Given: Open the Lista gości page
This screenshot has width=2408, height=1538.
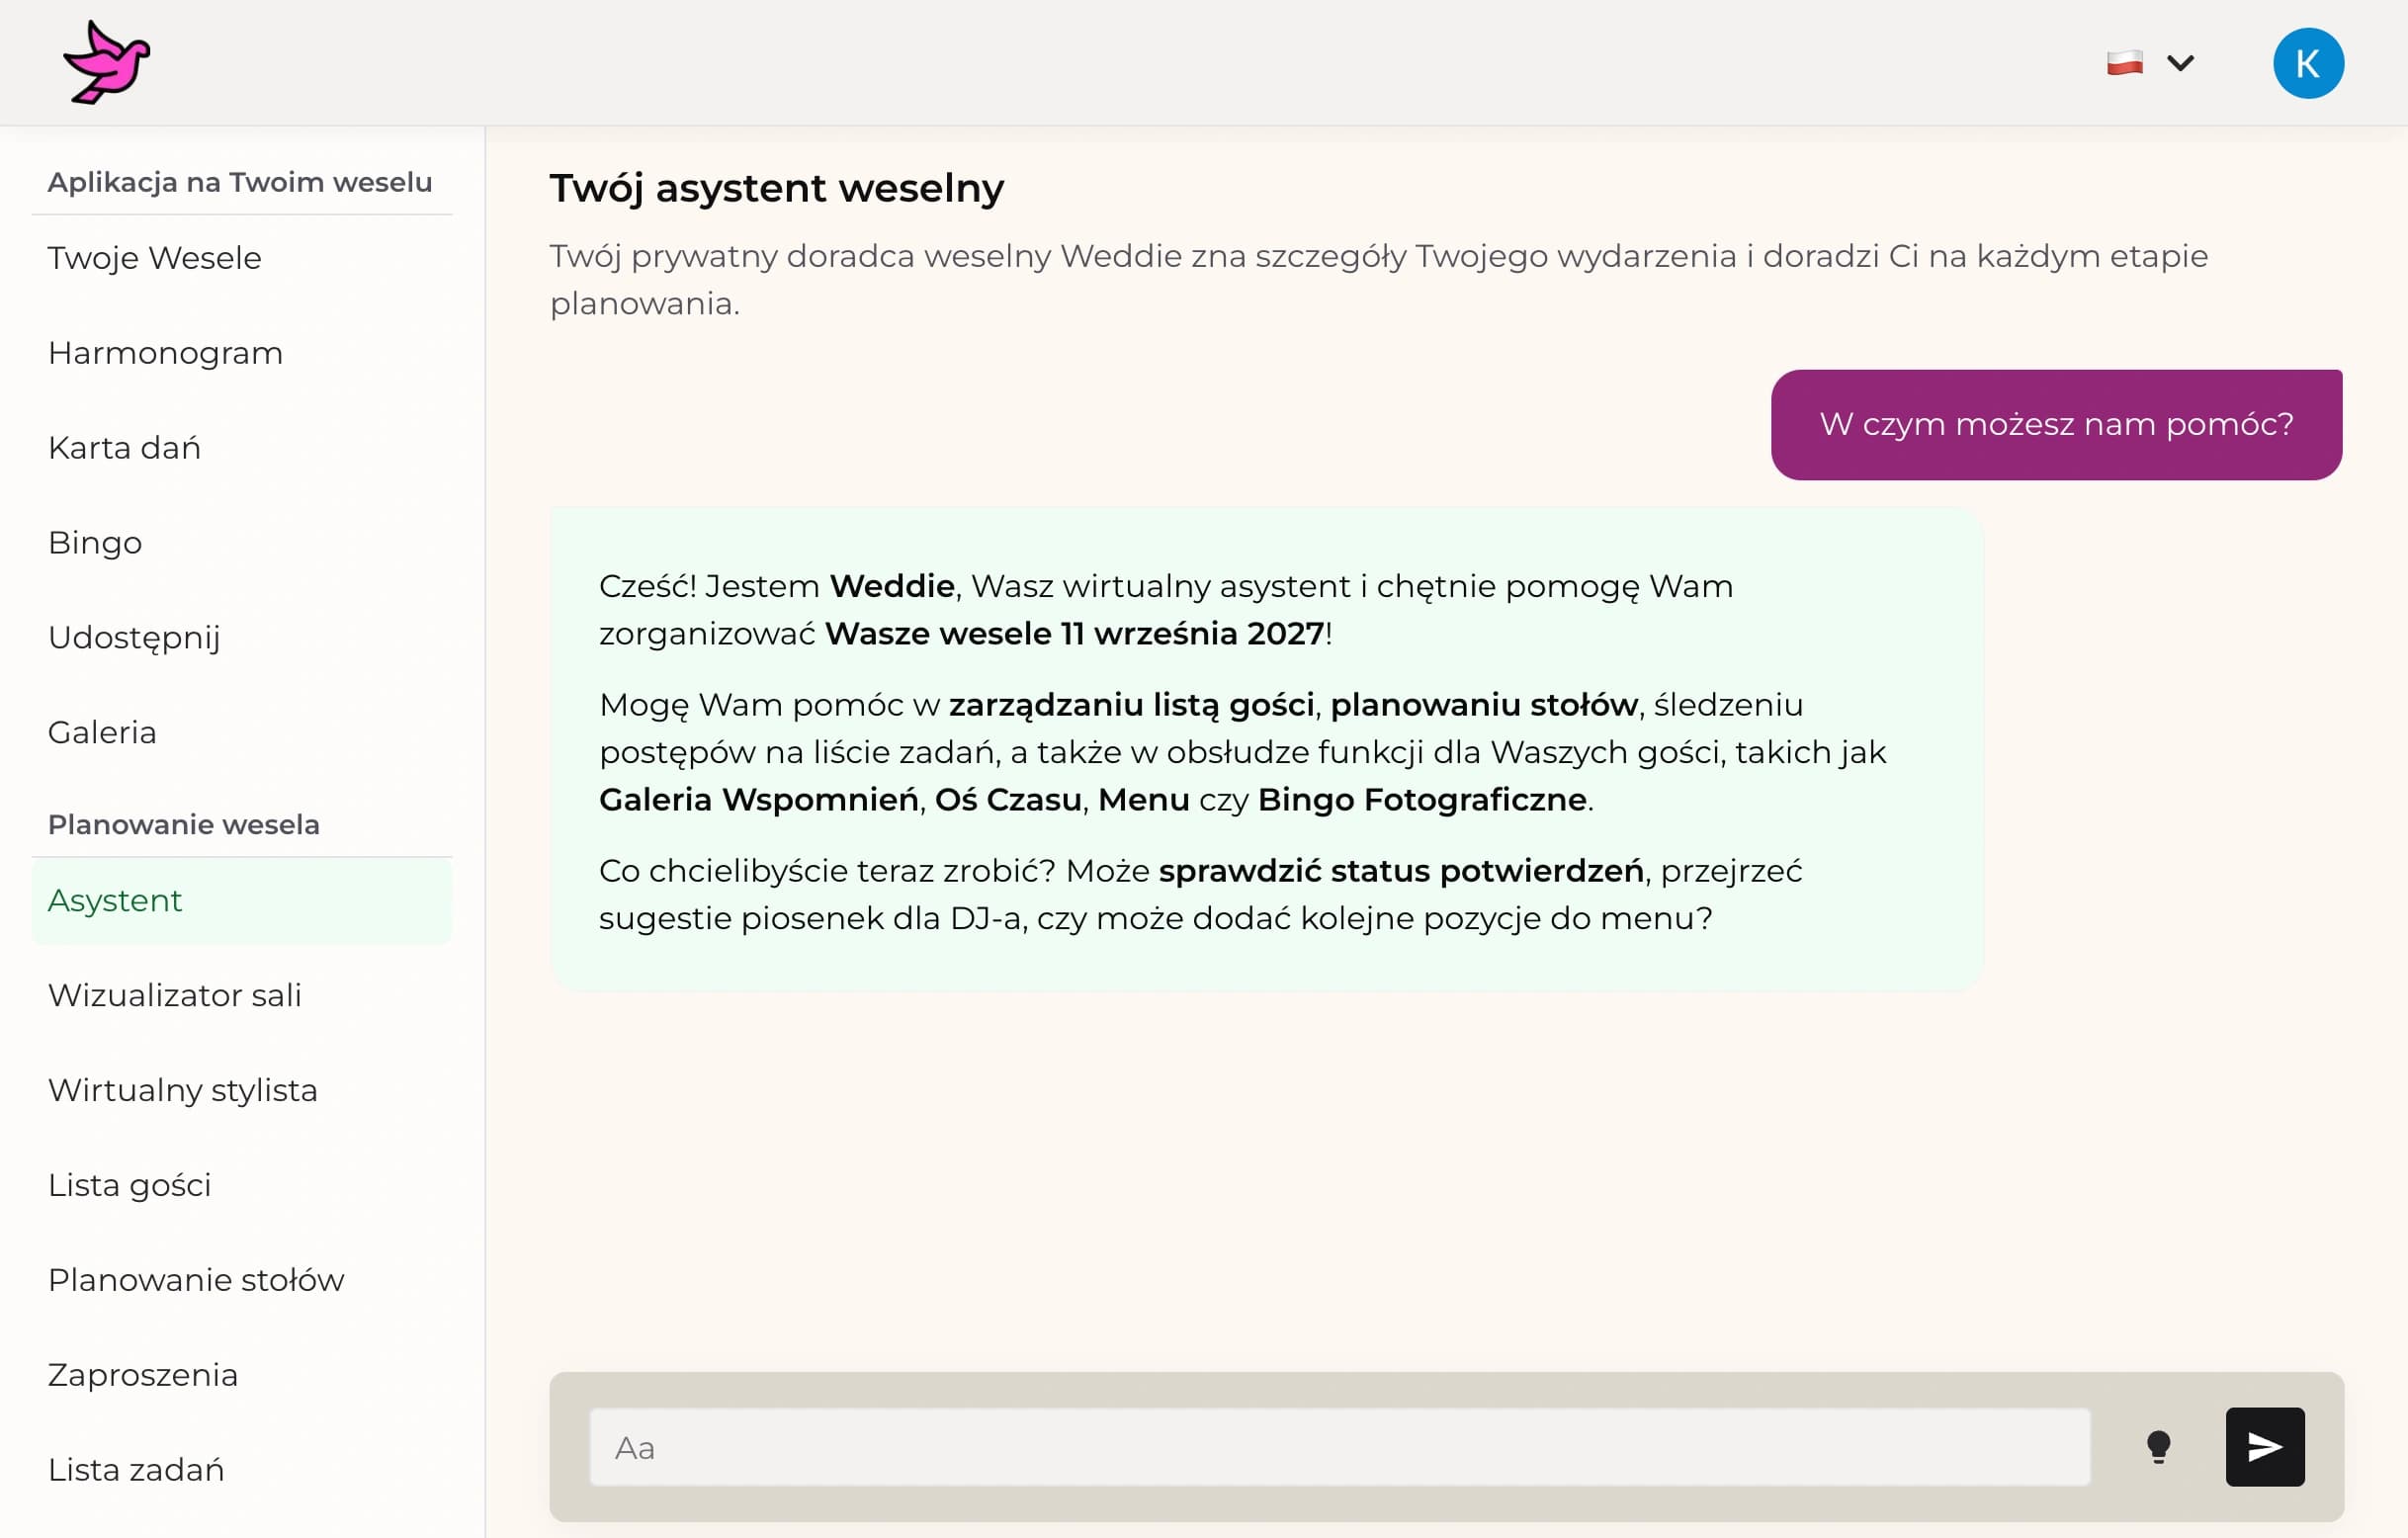Looking at the screenshot, I should click(x=129, y=1185).
